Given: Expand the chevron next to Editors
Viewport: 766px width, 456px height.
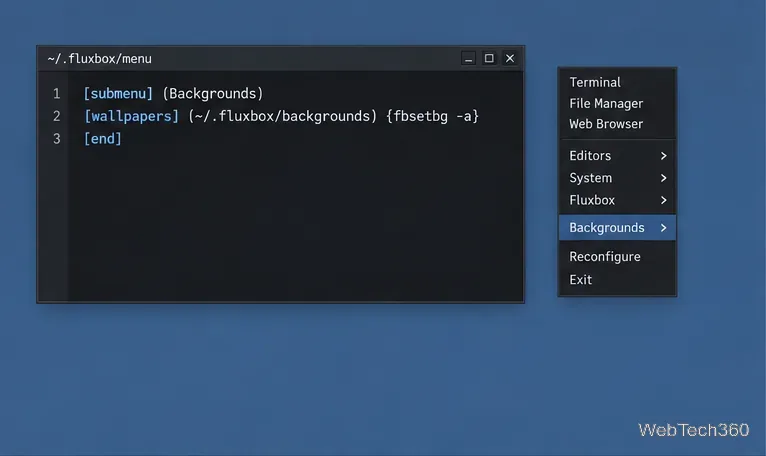Looking at the screenshot, I should (x=663, y=155).
